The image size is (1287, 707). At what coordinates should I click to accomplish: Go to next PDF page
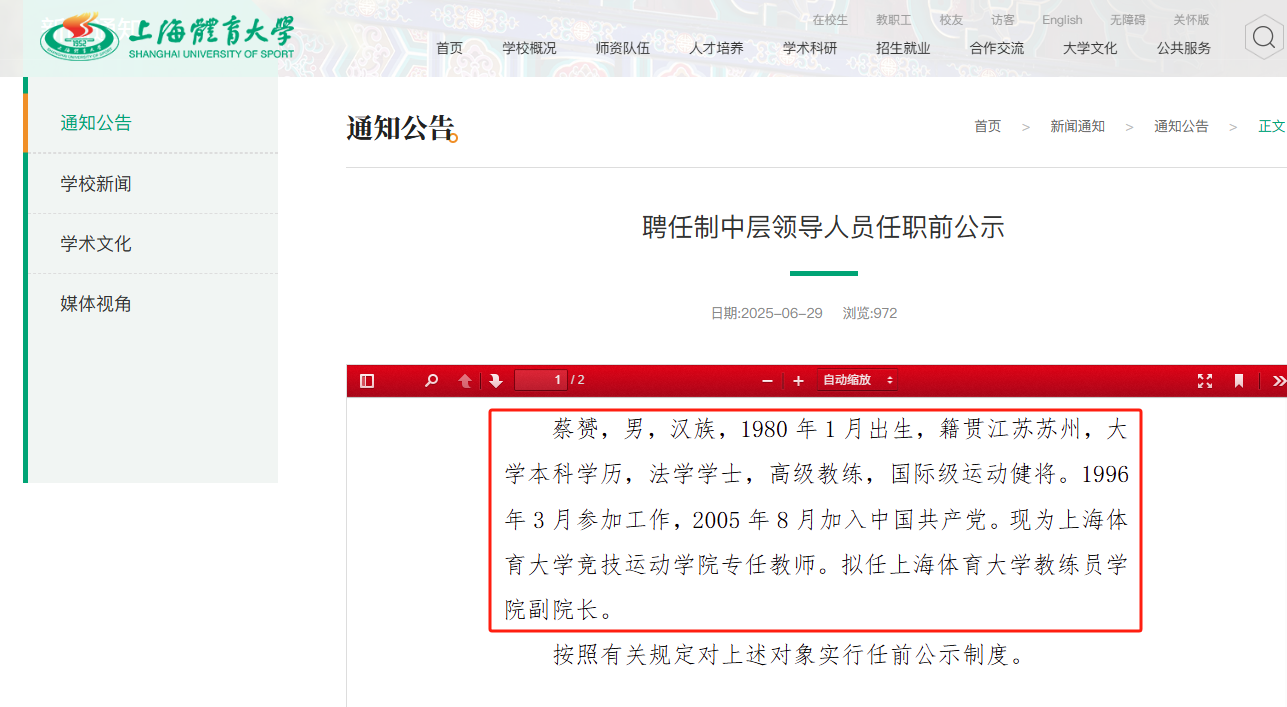(496, 381)
